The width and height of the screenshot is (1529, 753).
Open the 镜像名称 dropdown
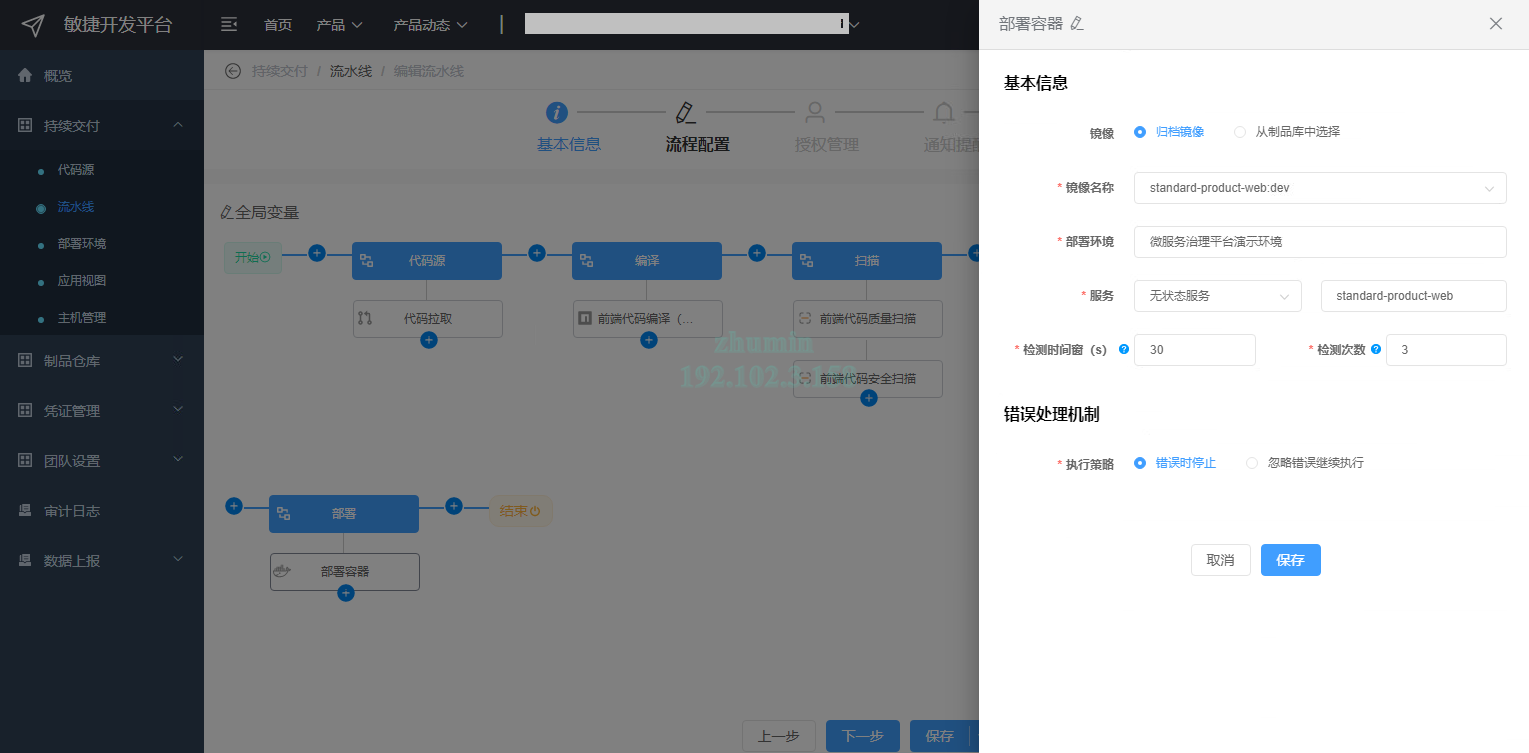[1320, 187]
